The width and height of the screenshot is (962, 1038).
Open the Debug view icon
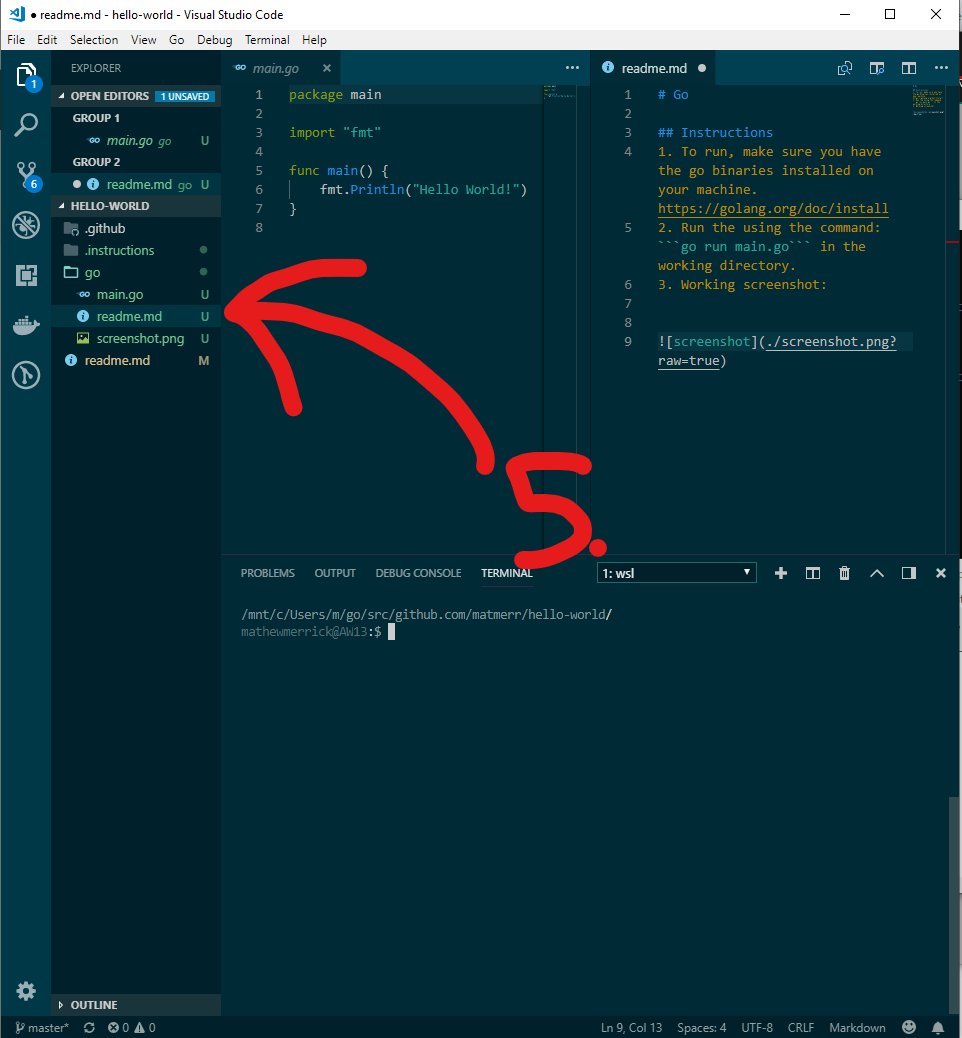coord(26,225)
